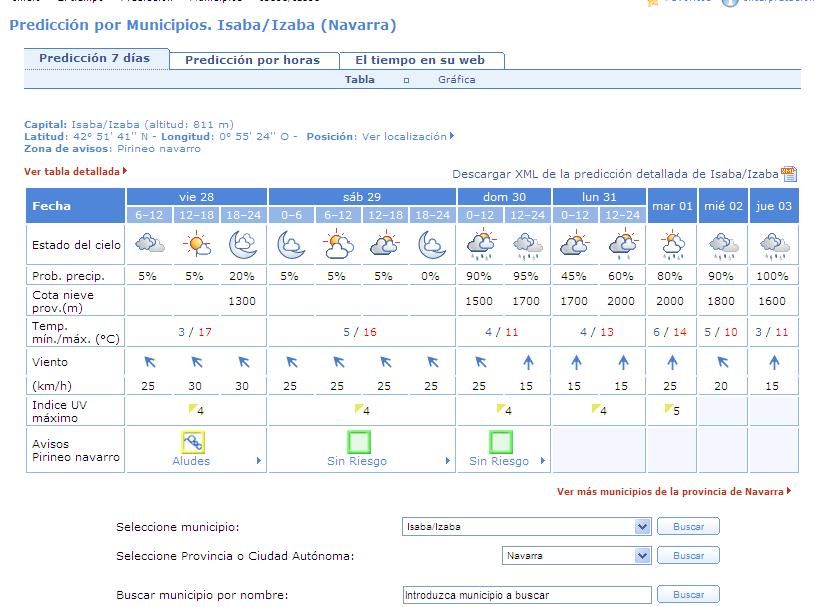Click the sáb 29 date header

(x=362, y=197)
